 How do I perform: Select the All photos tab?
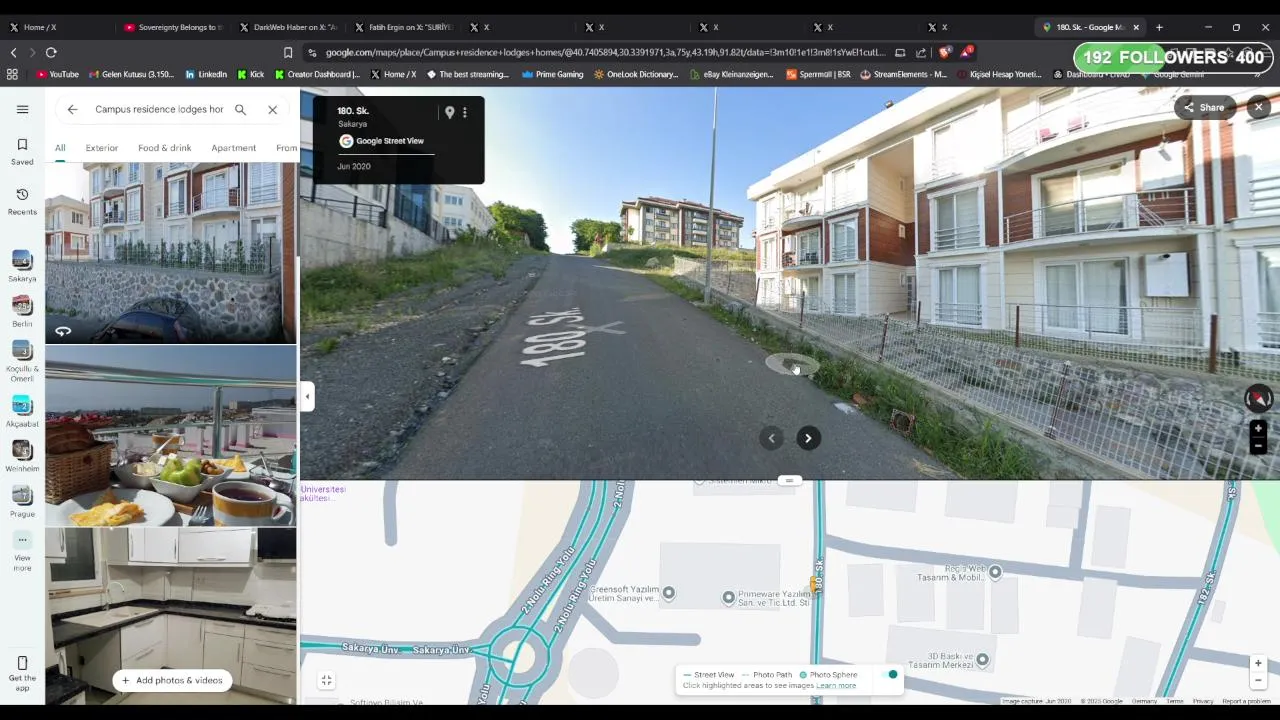(x=60, y=148)
